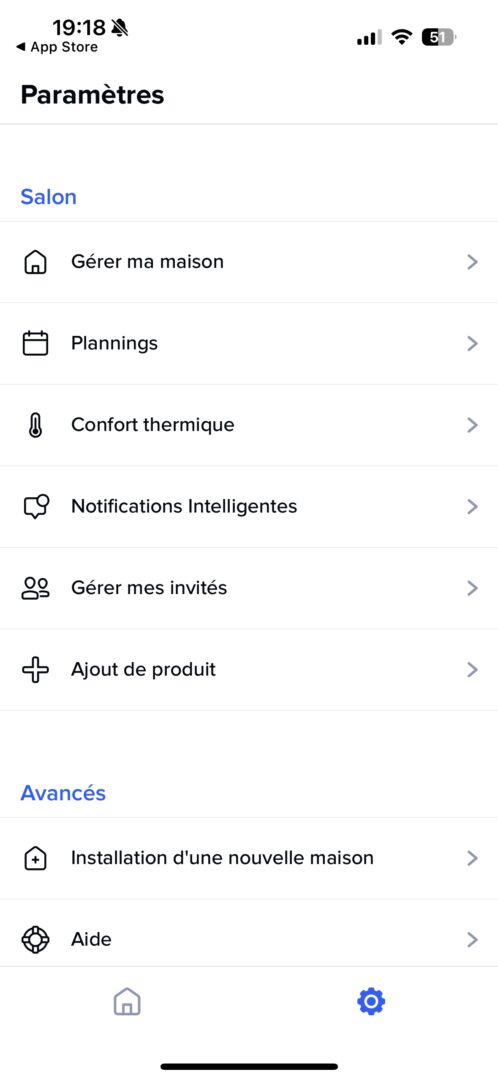Viewport: 498px width, 1080px height.
Task: Tap the people icon for Gérer mes invités
Action: [x=35, y=588]
